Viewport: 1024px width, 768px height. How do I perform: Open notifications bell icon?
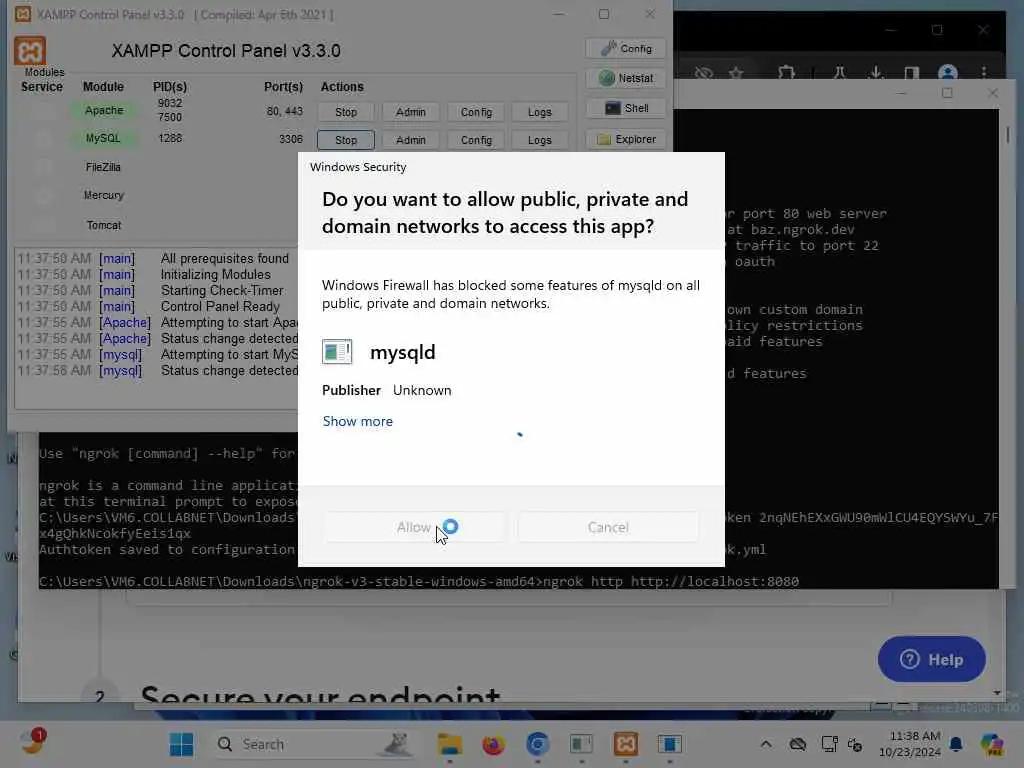(x=956, y=744)
